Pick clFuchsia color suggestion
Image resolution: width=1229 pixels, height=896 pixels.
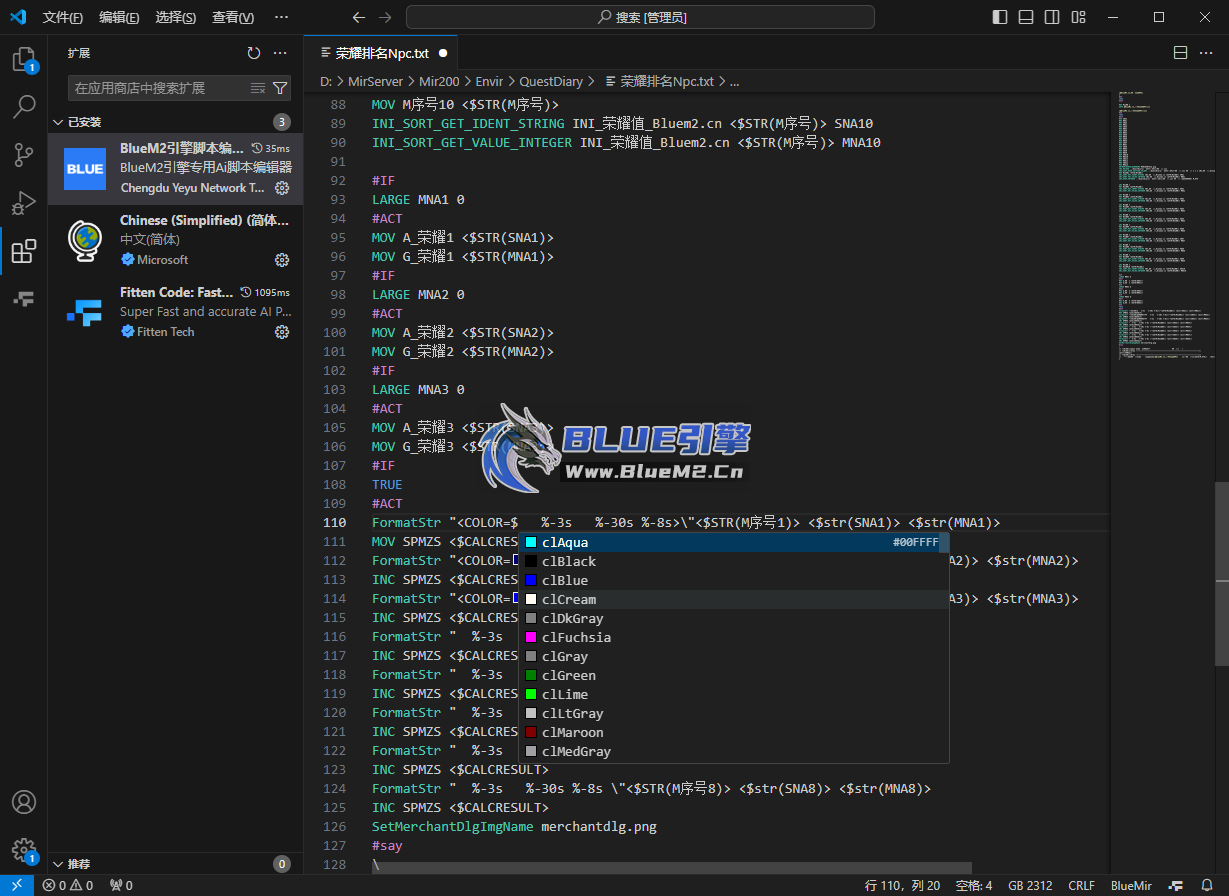coord(734,637)
